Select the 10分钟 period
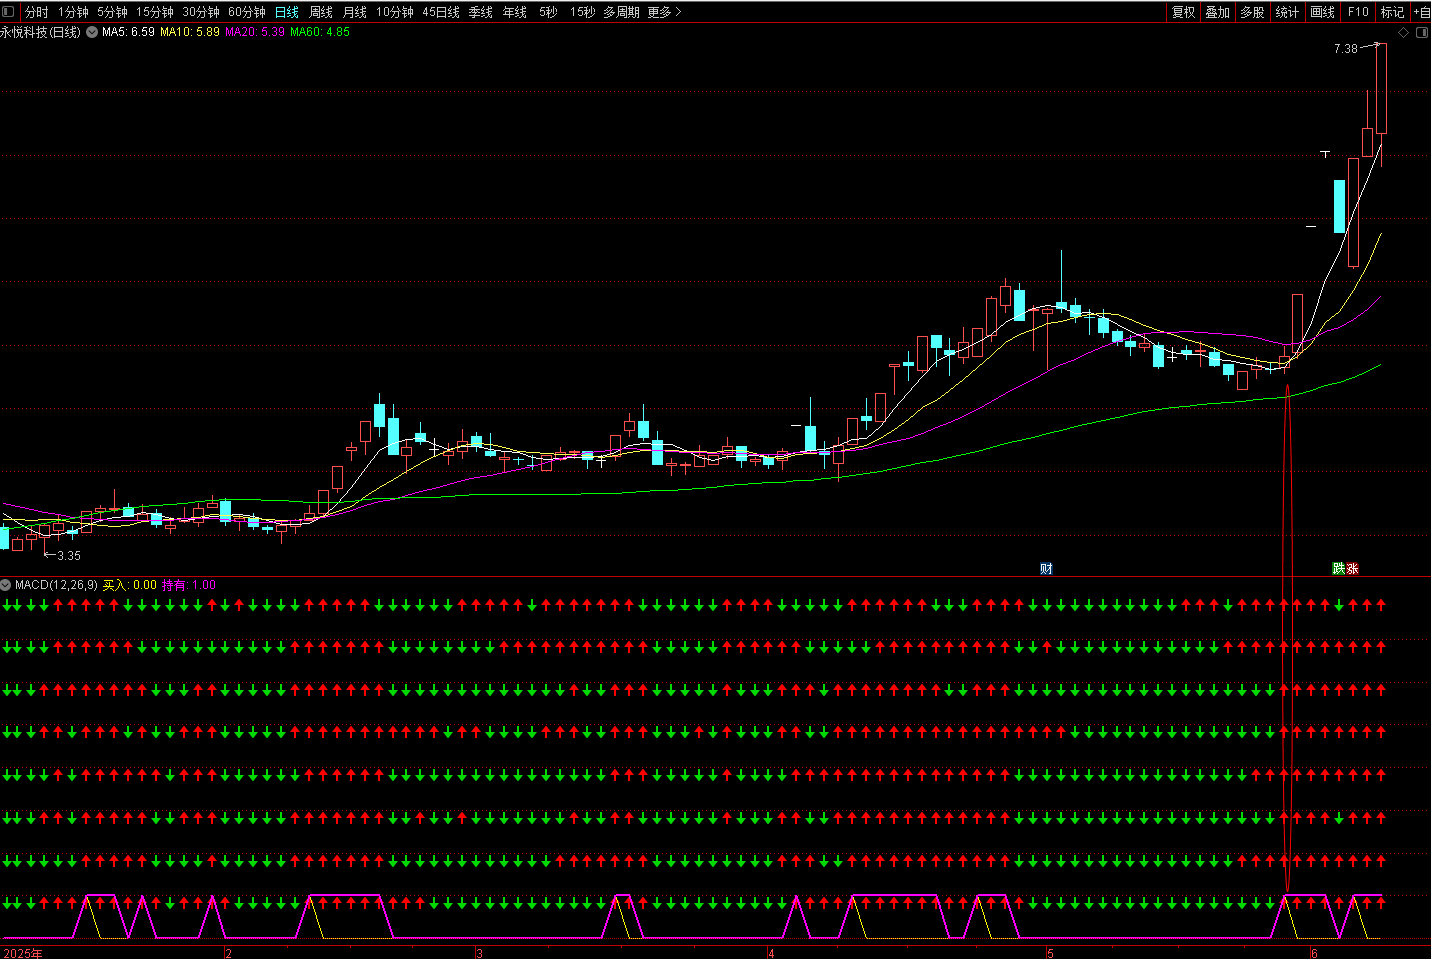Viewport: 1431px width, 959px height. click(394, 12)
